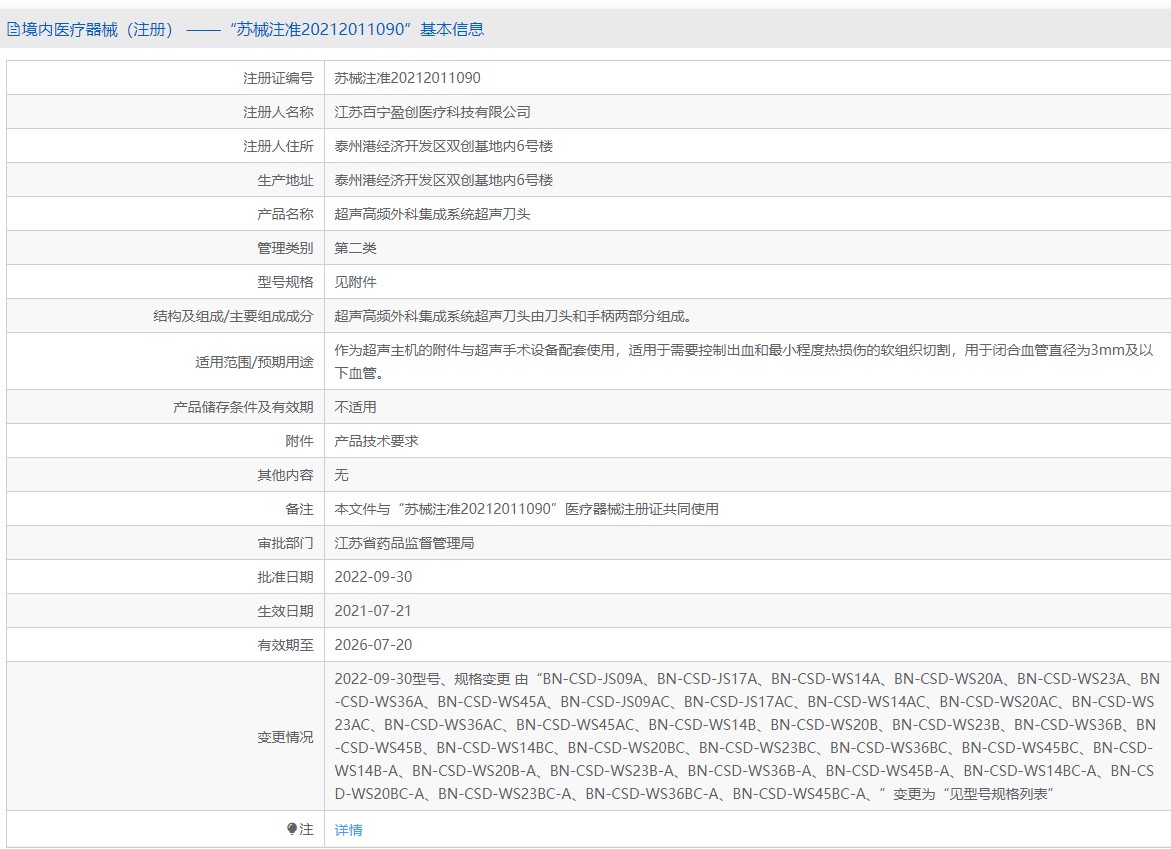Click the 见附件 value
This screenshot has height=849, width=1171.
[355, 282]
